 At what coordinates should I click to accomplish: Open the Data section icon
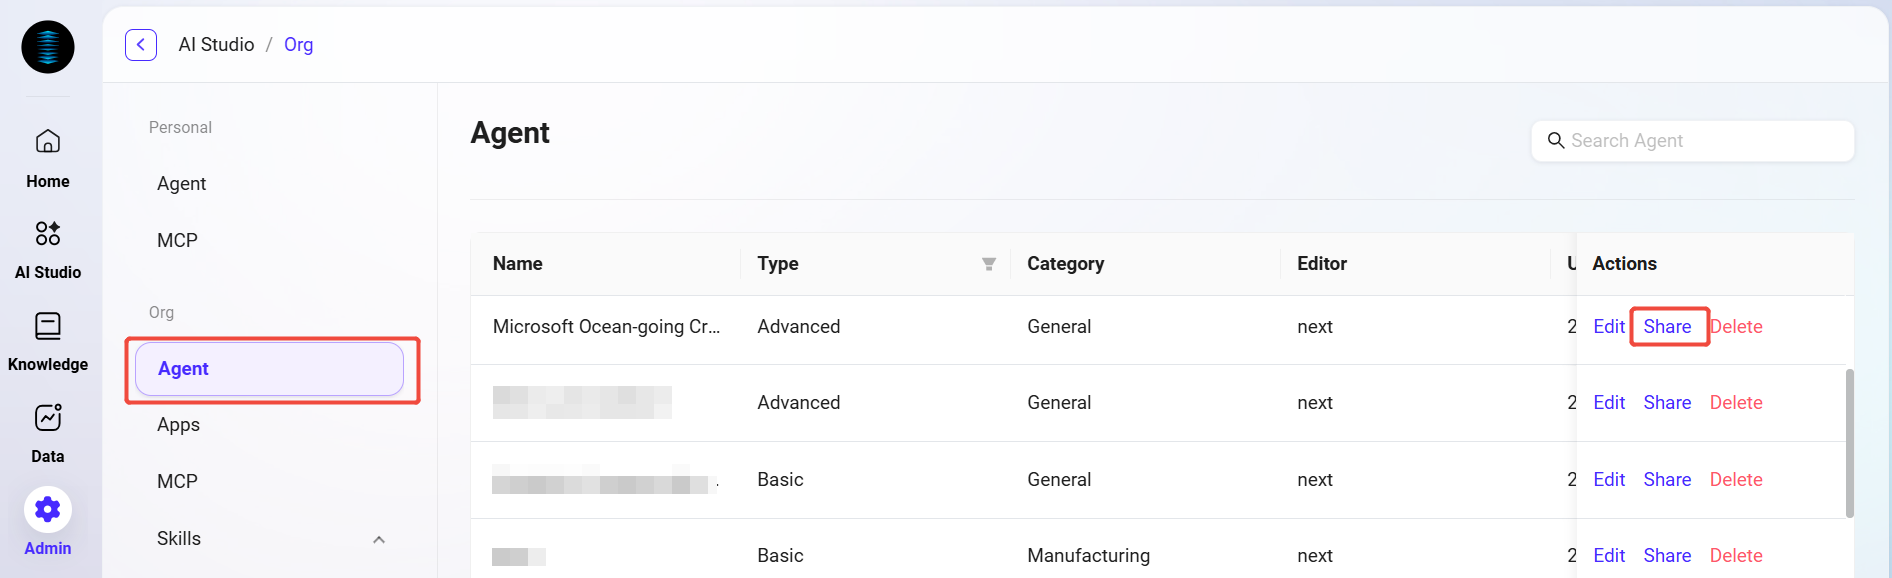point(48,418)
